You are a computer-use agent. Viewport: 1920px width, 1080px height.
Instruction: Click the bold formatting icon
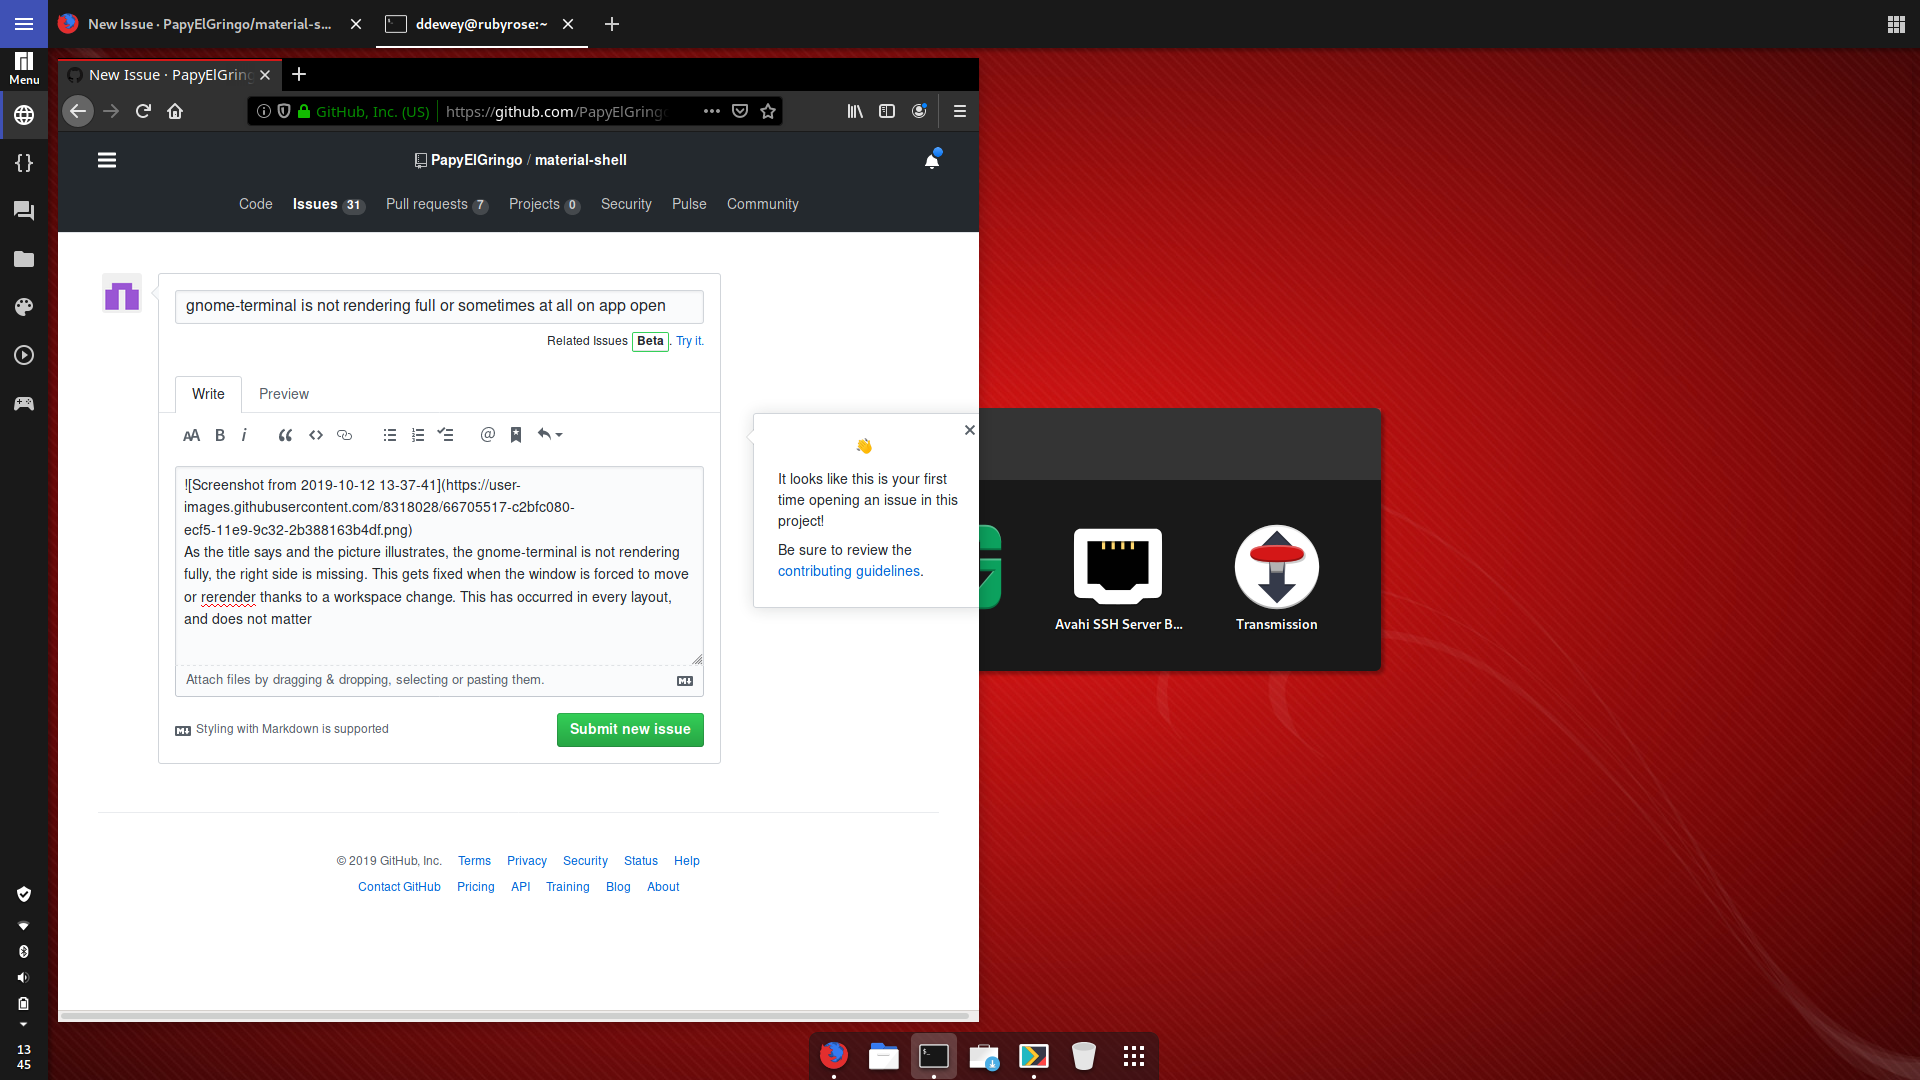[x=220, y=435]
